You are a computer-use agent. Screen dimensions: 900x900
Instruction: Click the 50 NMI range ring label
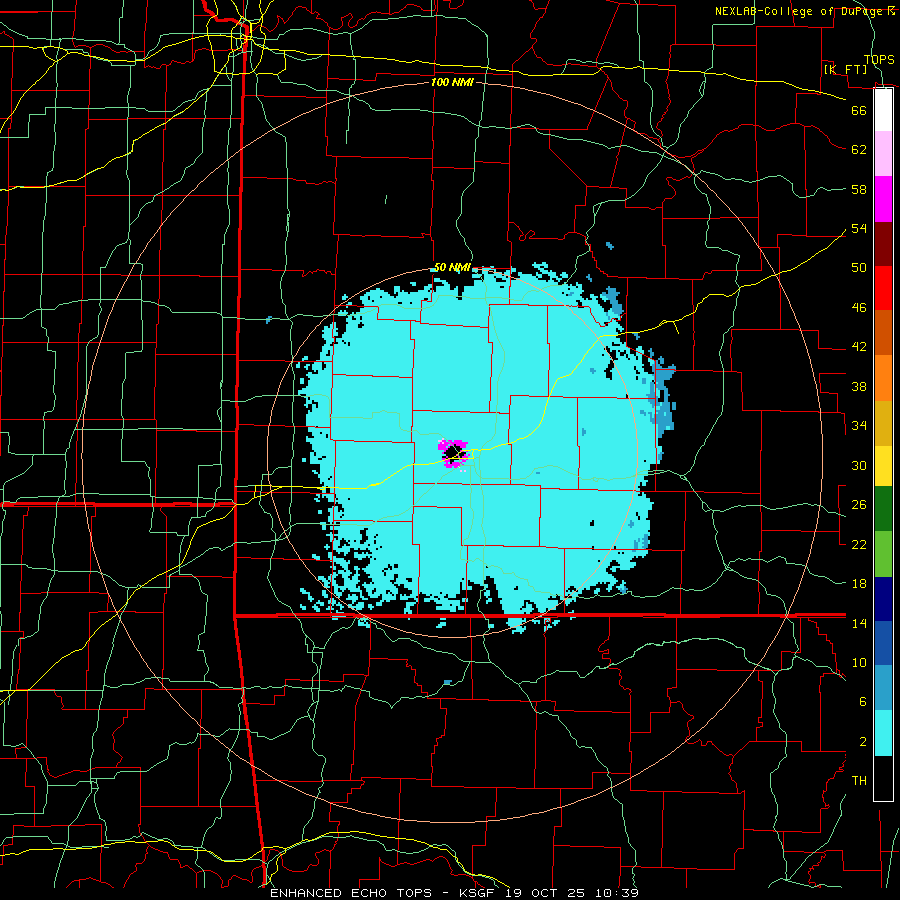[452, 267]
